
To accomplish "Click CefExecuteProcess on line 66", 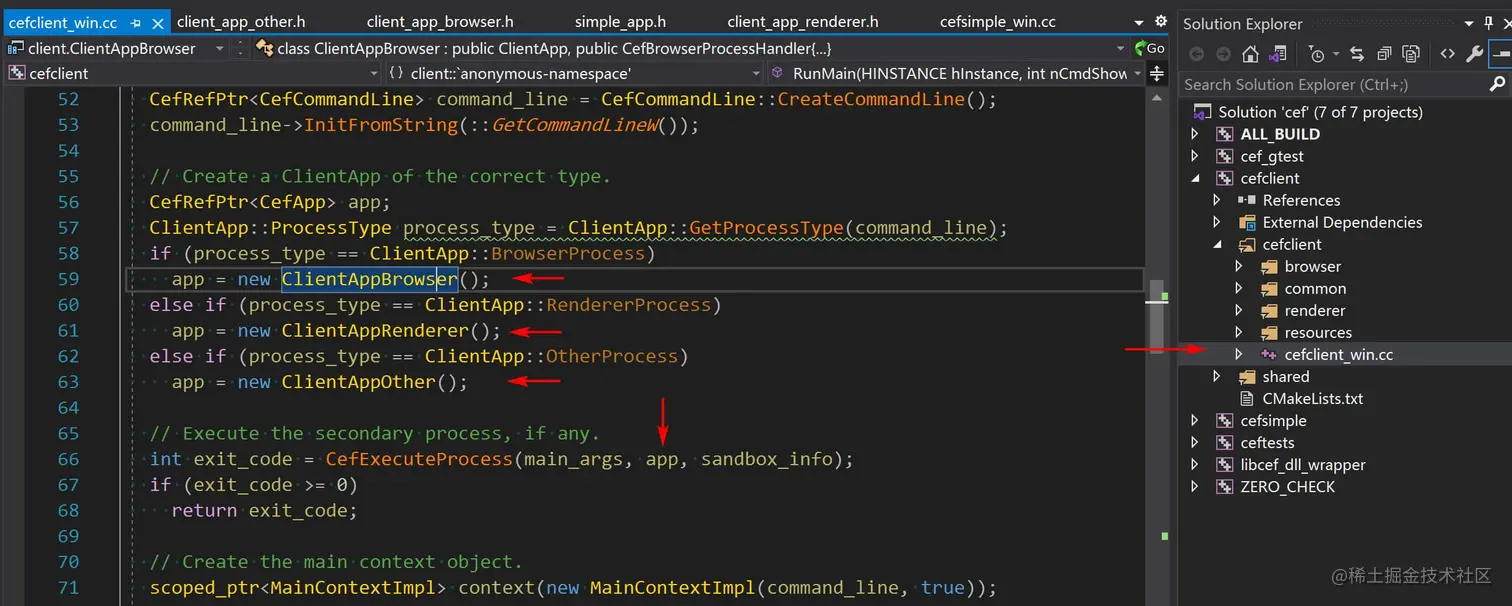I will (x=419, y=459).
